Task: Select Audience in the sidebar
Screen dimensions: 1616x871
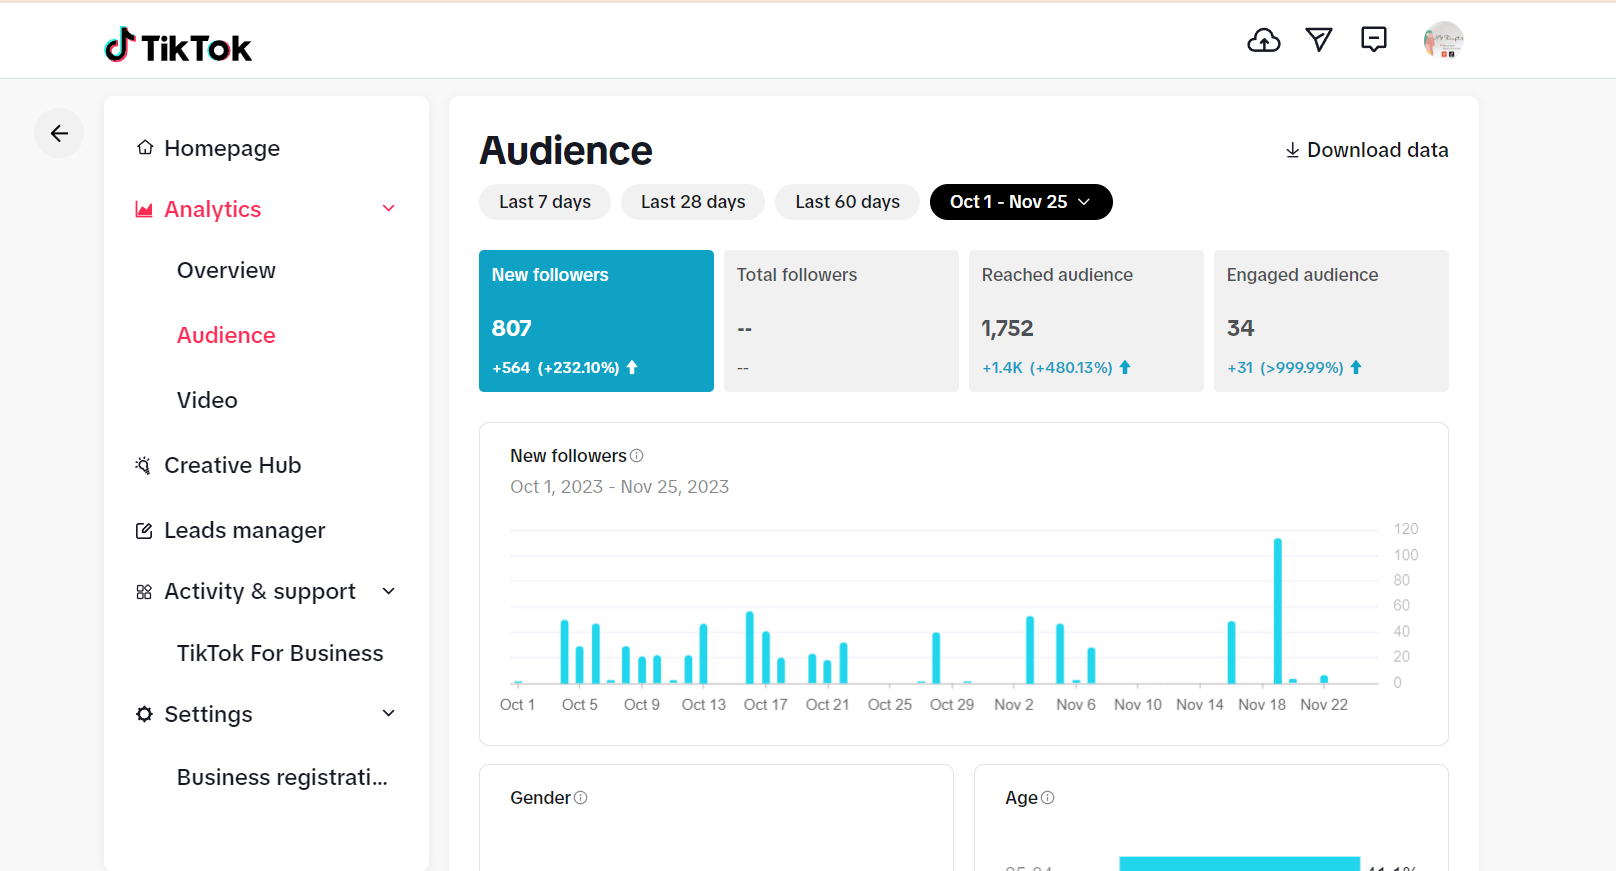Action: 226,336
